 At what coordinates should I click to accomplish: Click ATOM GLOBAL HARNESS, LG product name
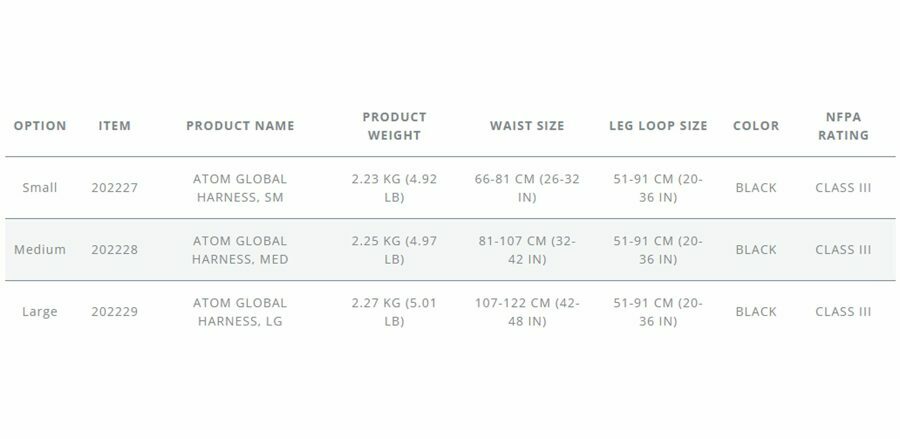[240, 312]
